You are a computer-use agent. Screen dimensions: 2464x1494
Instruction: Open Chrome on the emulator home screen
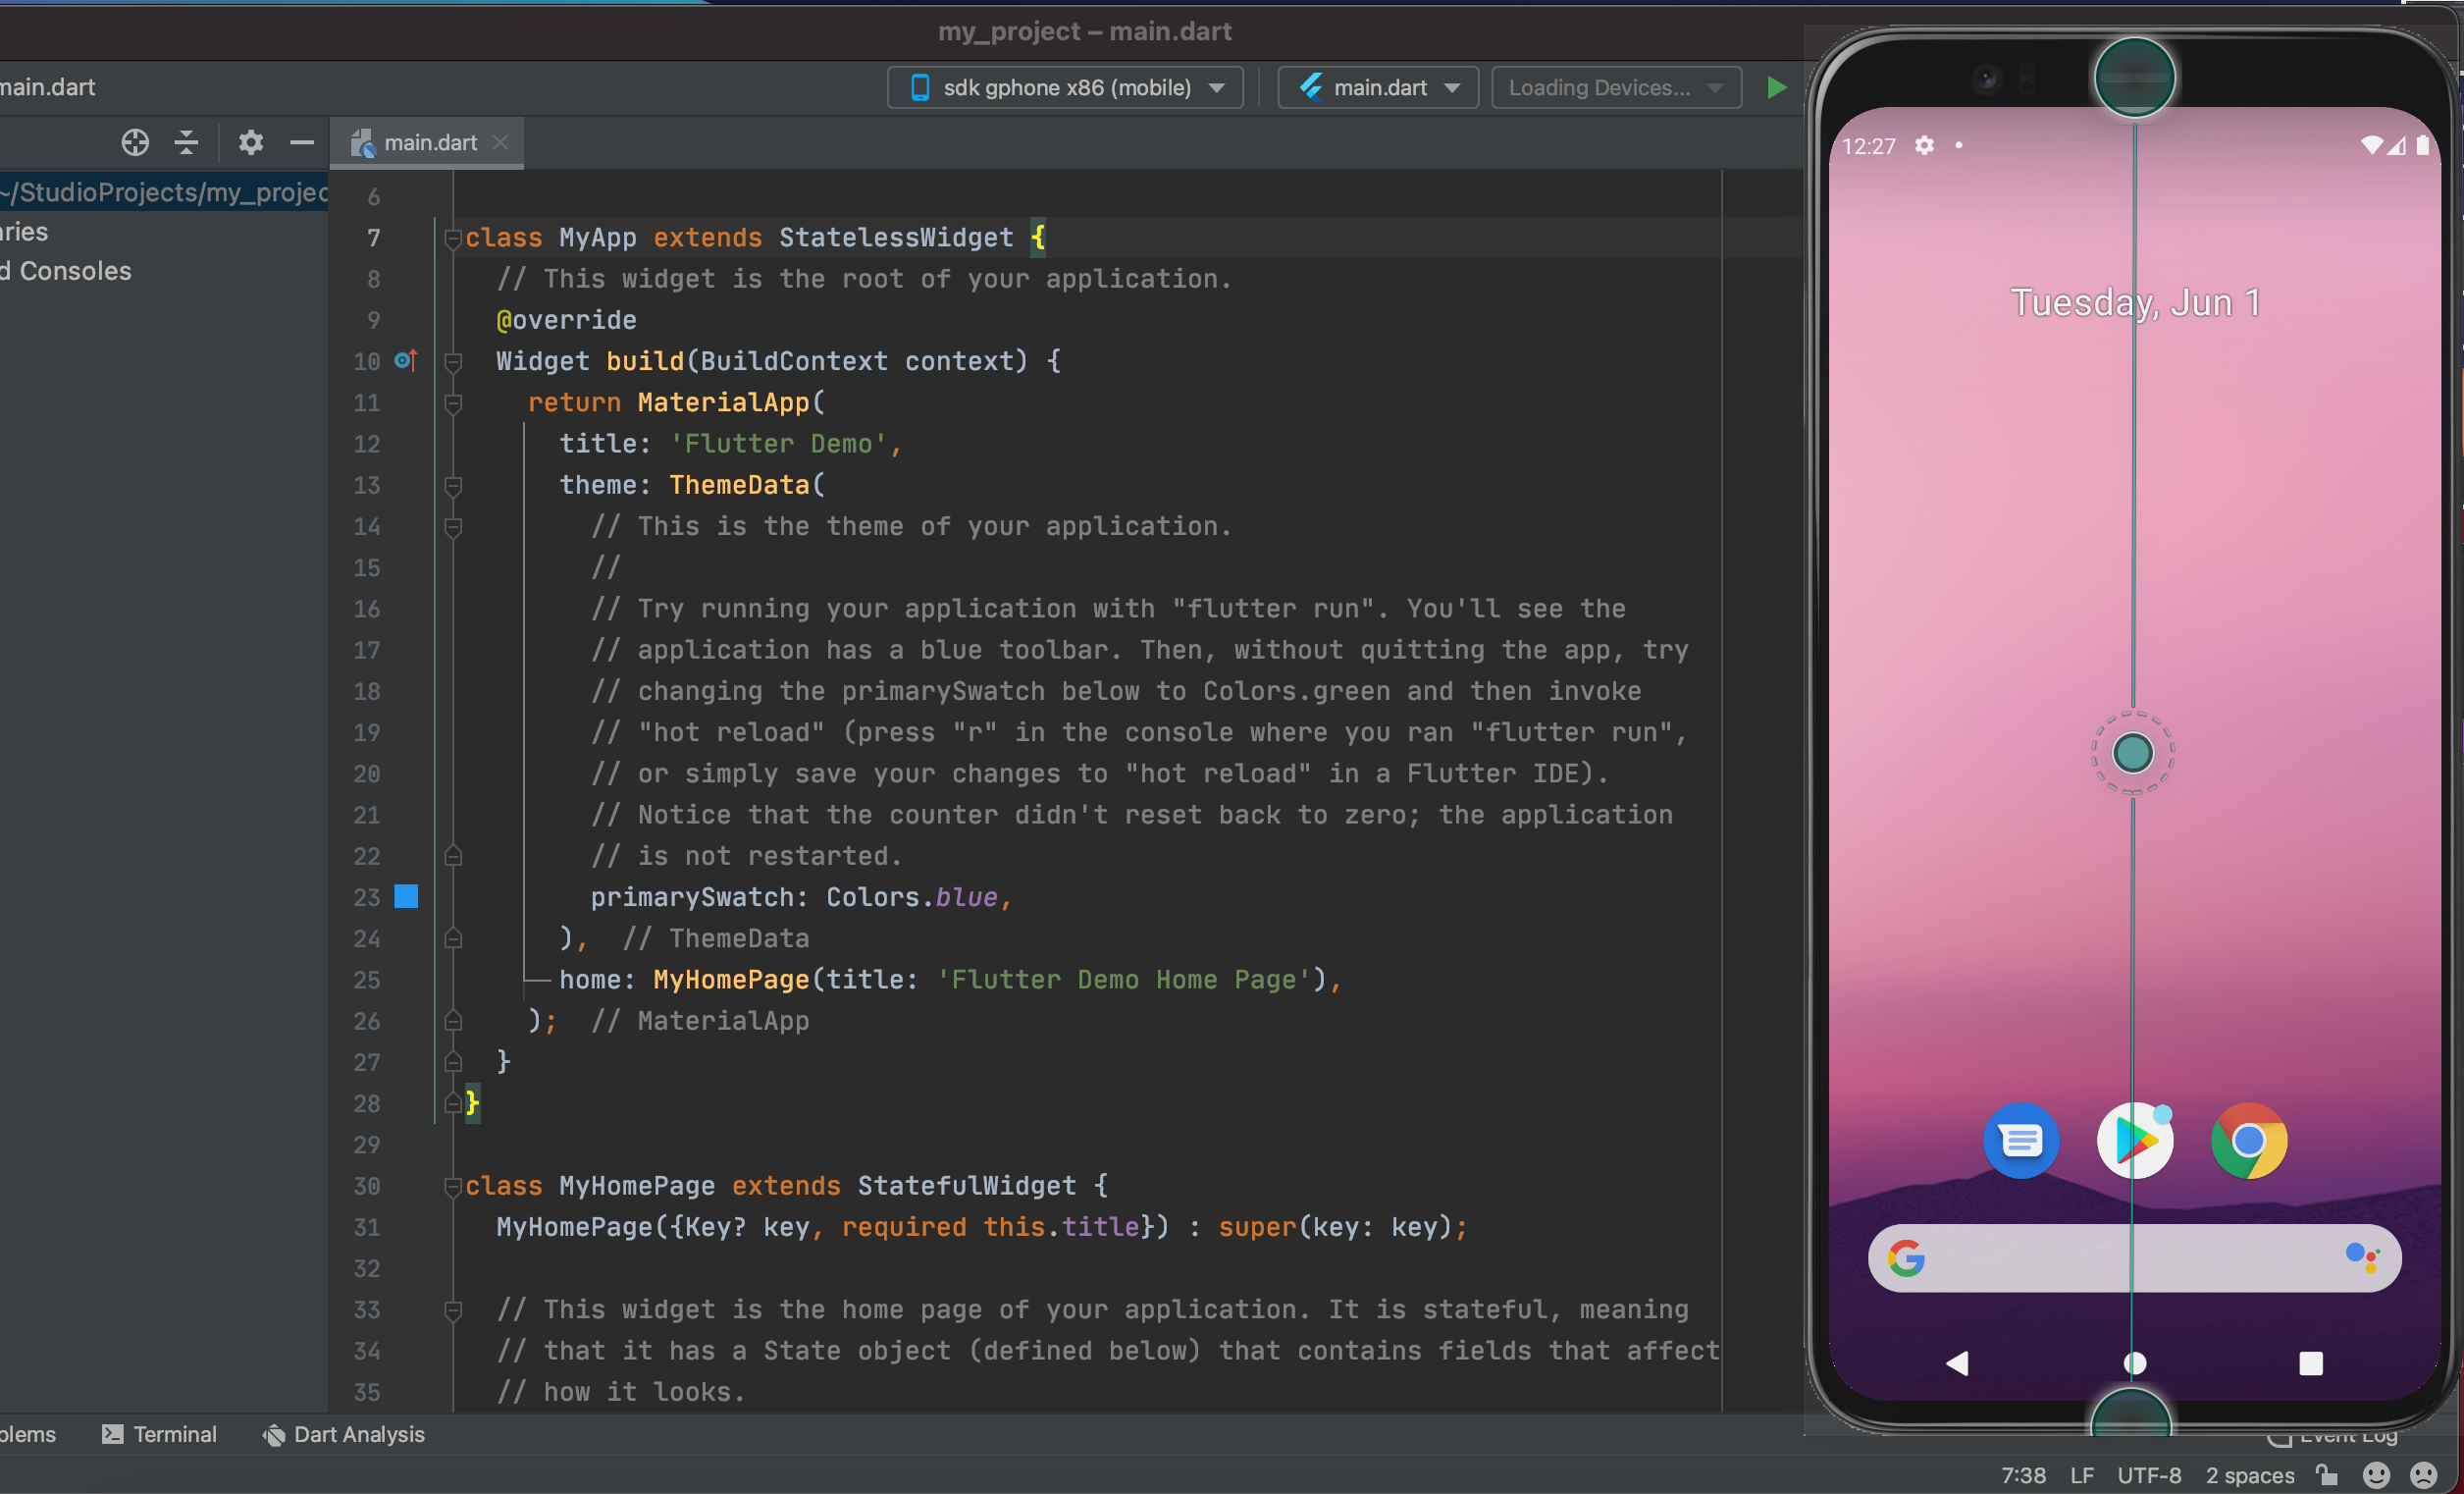point(2248,1140)
